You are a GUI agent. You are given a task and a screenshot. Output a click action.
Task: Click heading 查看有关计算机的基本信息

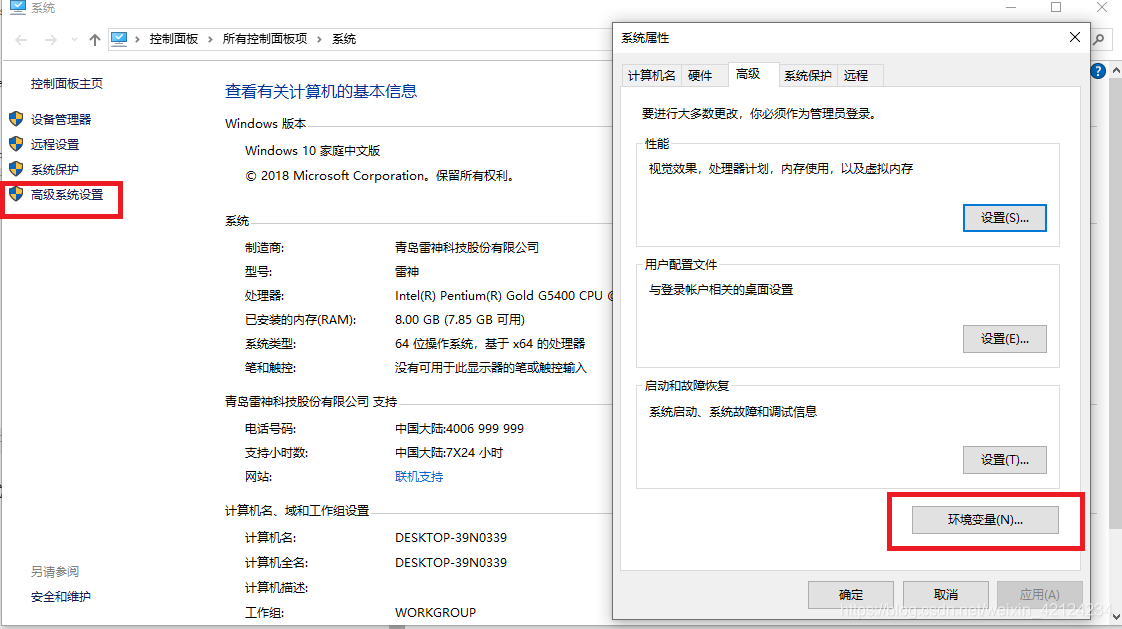click(321, 92)
